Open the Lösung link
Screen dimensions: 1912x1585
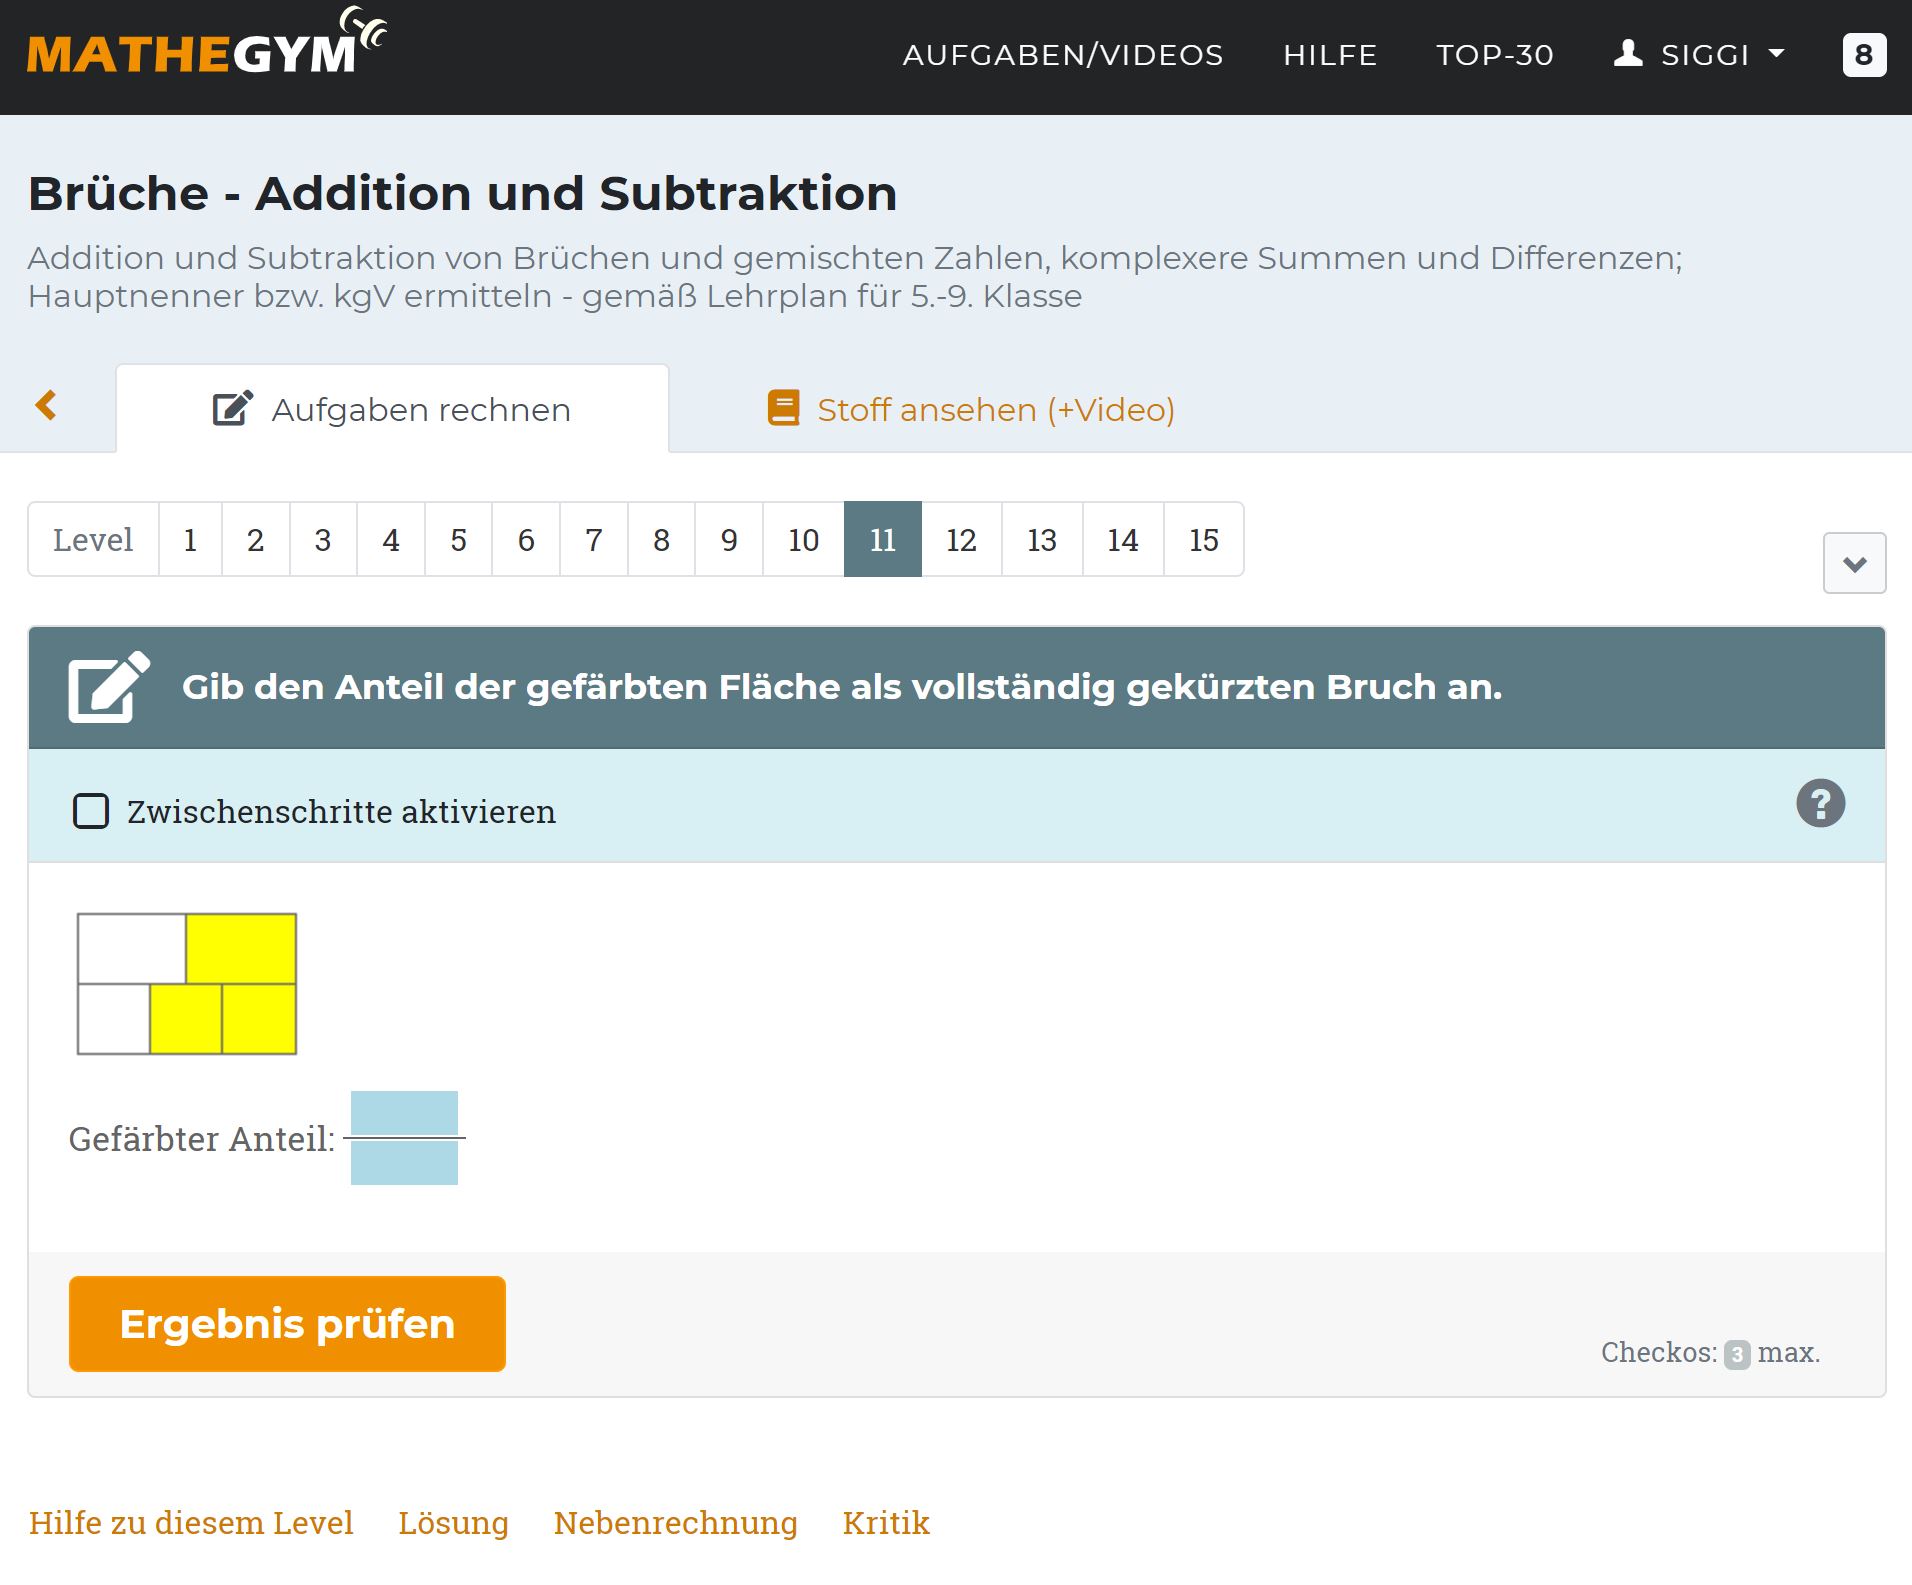coord(453,1523)
